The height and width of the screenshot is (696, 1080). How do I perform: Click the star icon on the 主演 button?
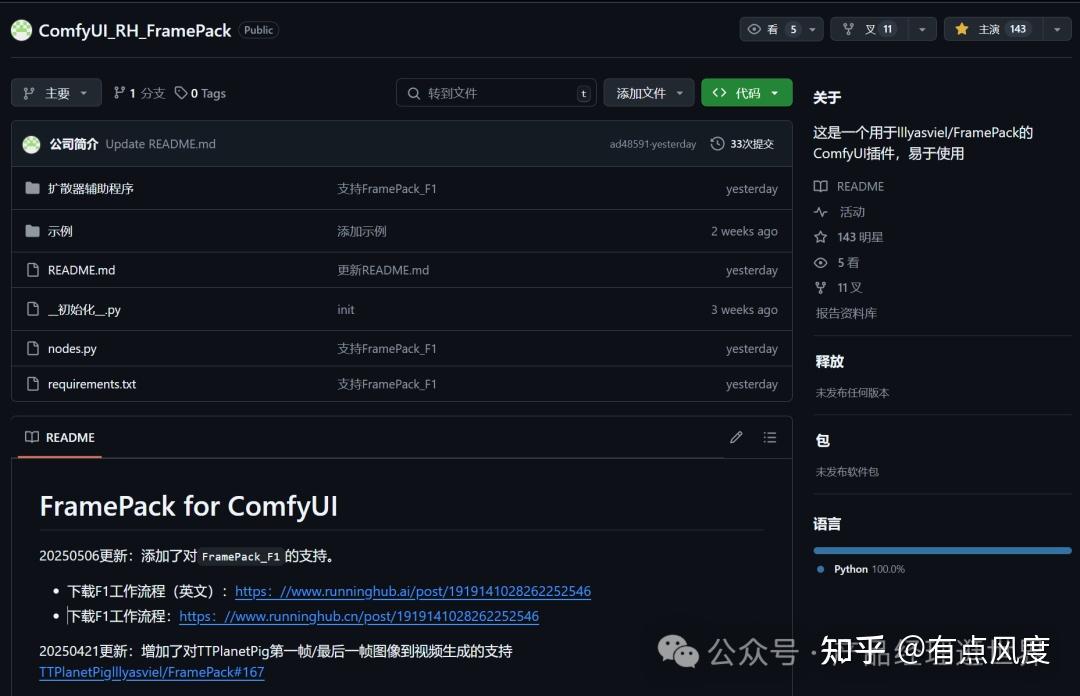click(x=961, y=29)
